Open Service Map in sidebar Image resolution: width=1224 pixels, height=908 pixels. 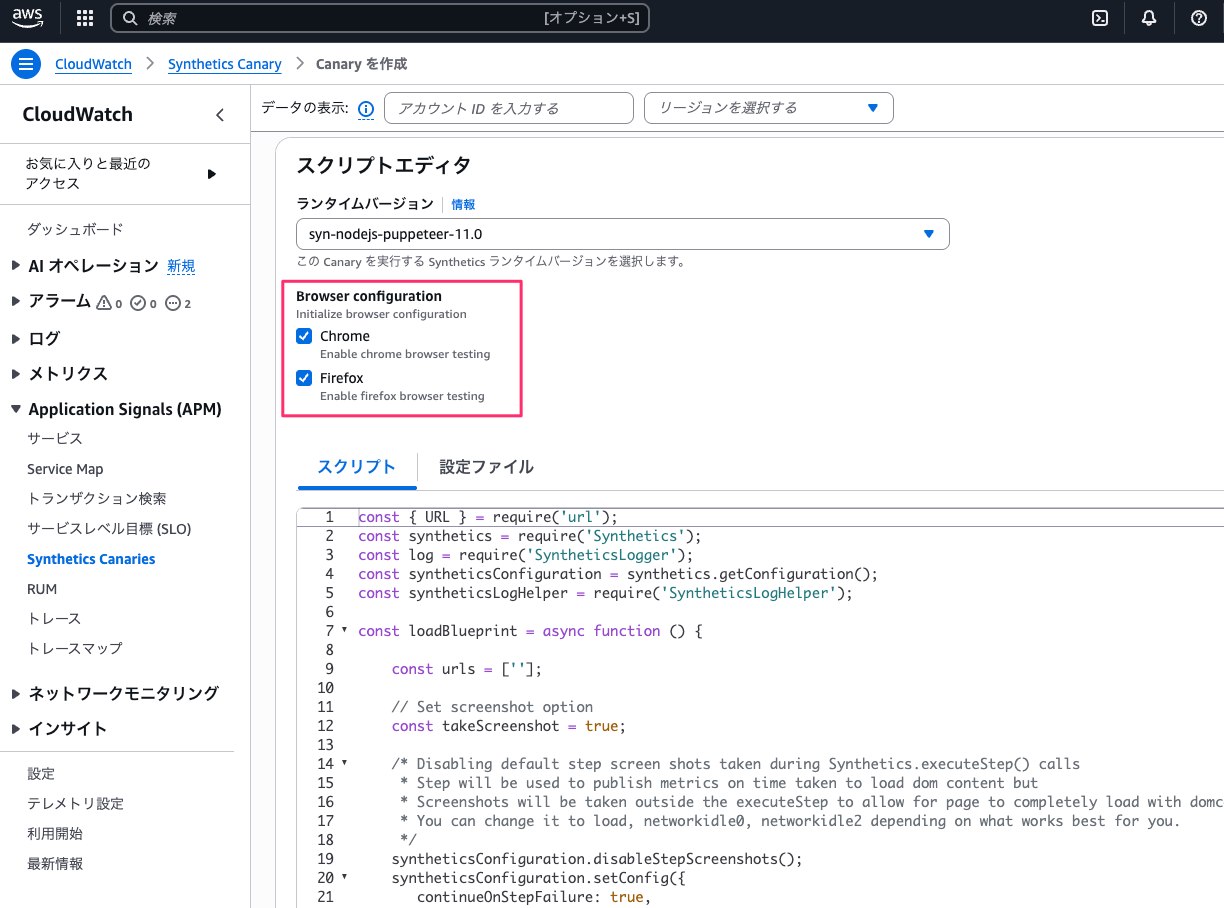point(65,469)
